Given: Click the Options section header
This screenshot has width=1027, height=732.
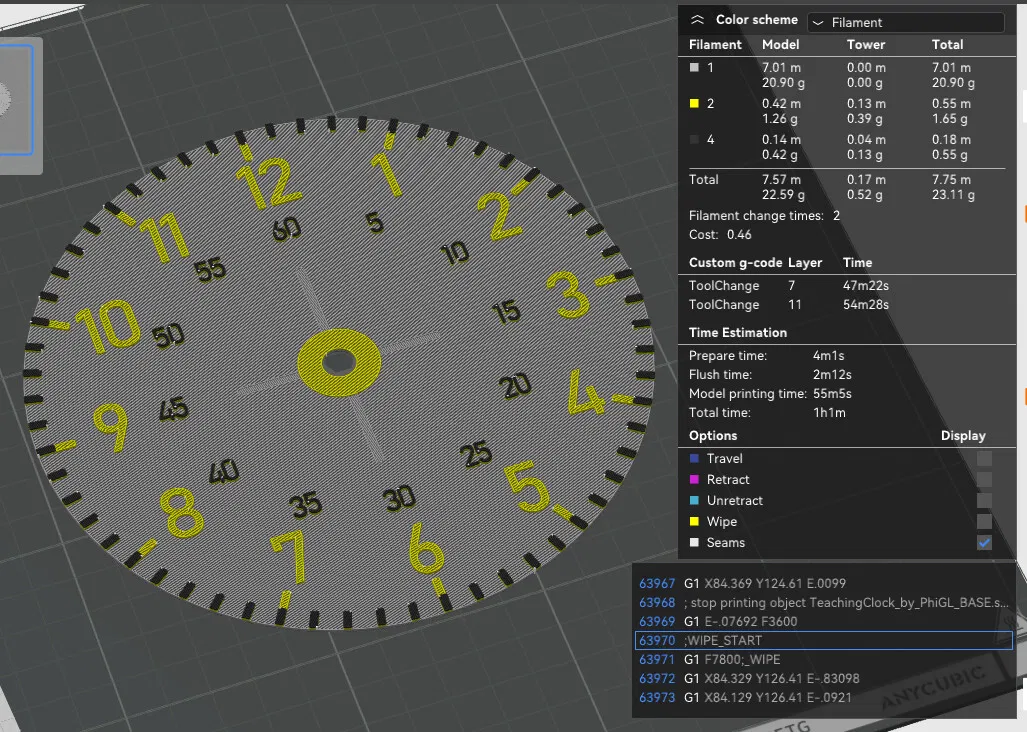Looking at the screenshot, I should [x=713, y=435].
